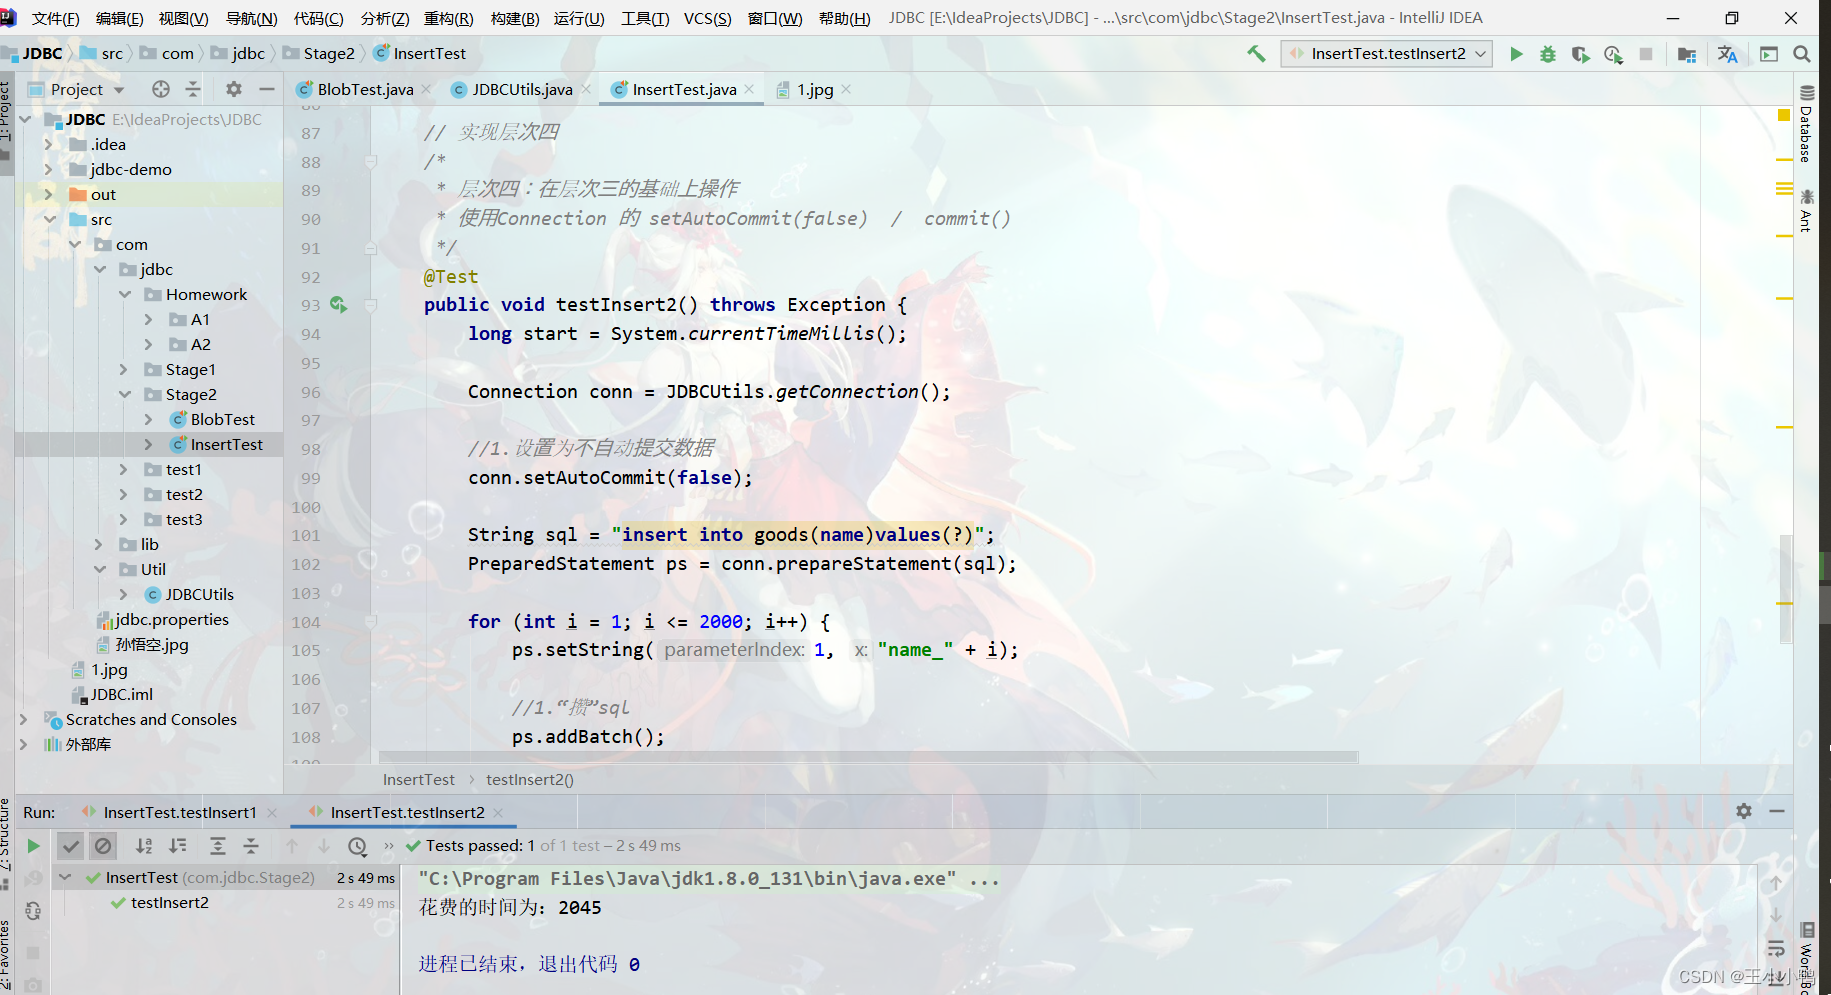The height and width of the screenshot is (995, 1831).
Task: Open Project Structure icon in top toolbar
Action: (1687, 54)
